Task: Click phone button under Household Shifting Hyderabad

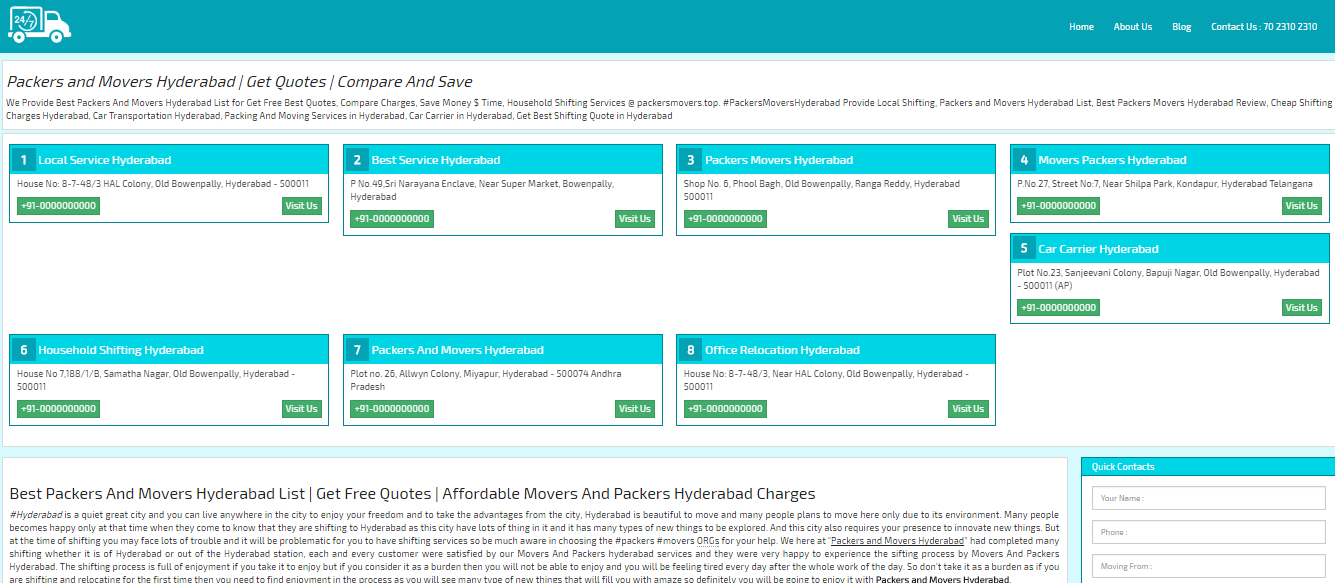Action: (58, 409)
